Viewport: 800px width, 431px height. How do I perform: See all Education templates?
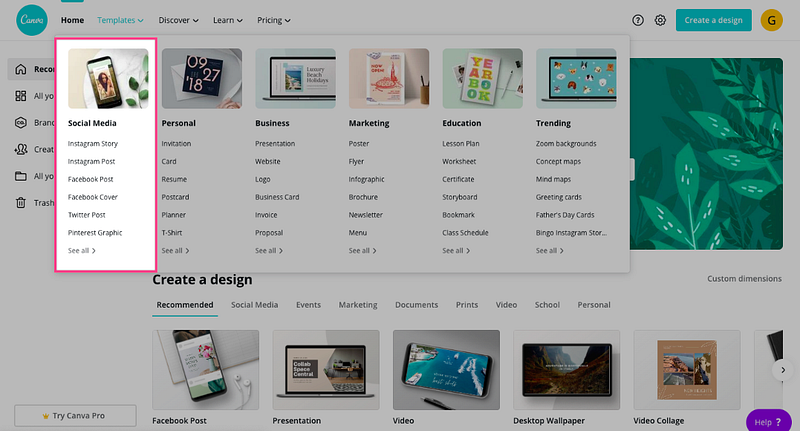click(456, 250)
